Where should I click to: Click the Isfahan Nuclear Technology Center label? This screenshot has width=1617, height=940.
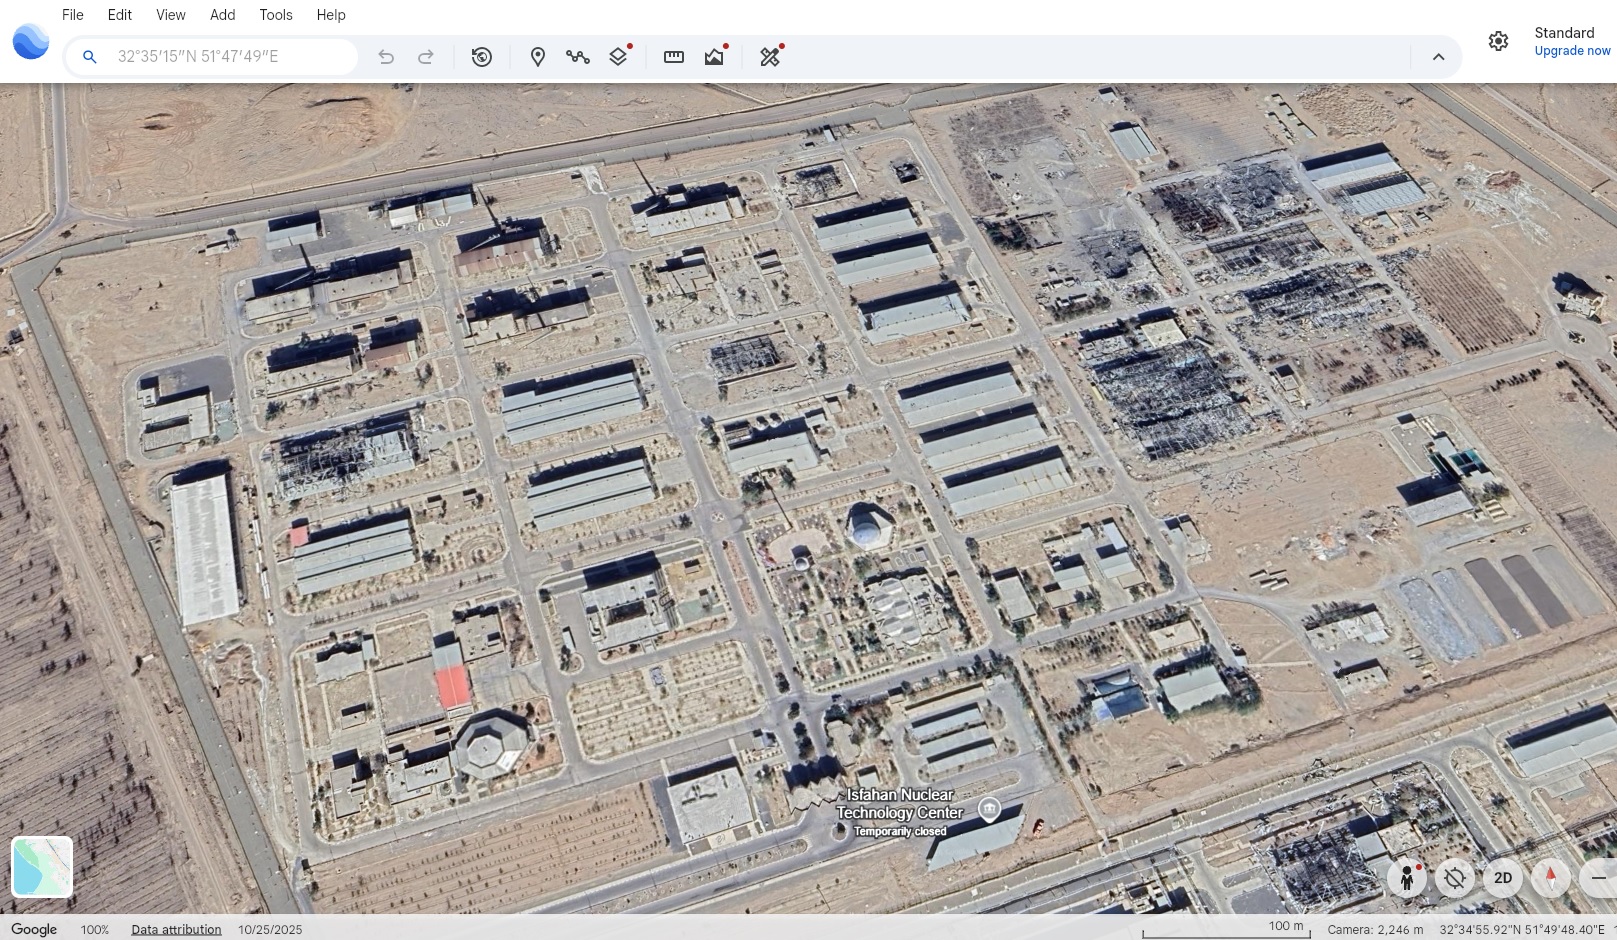click(900, 804)
